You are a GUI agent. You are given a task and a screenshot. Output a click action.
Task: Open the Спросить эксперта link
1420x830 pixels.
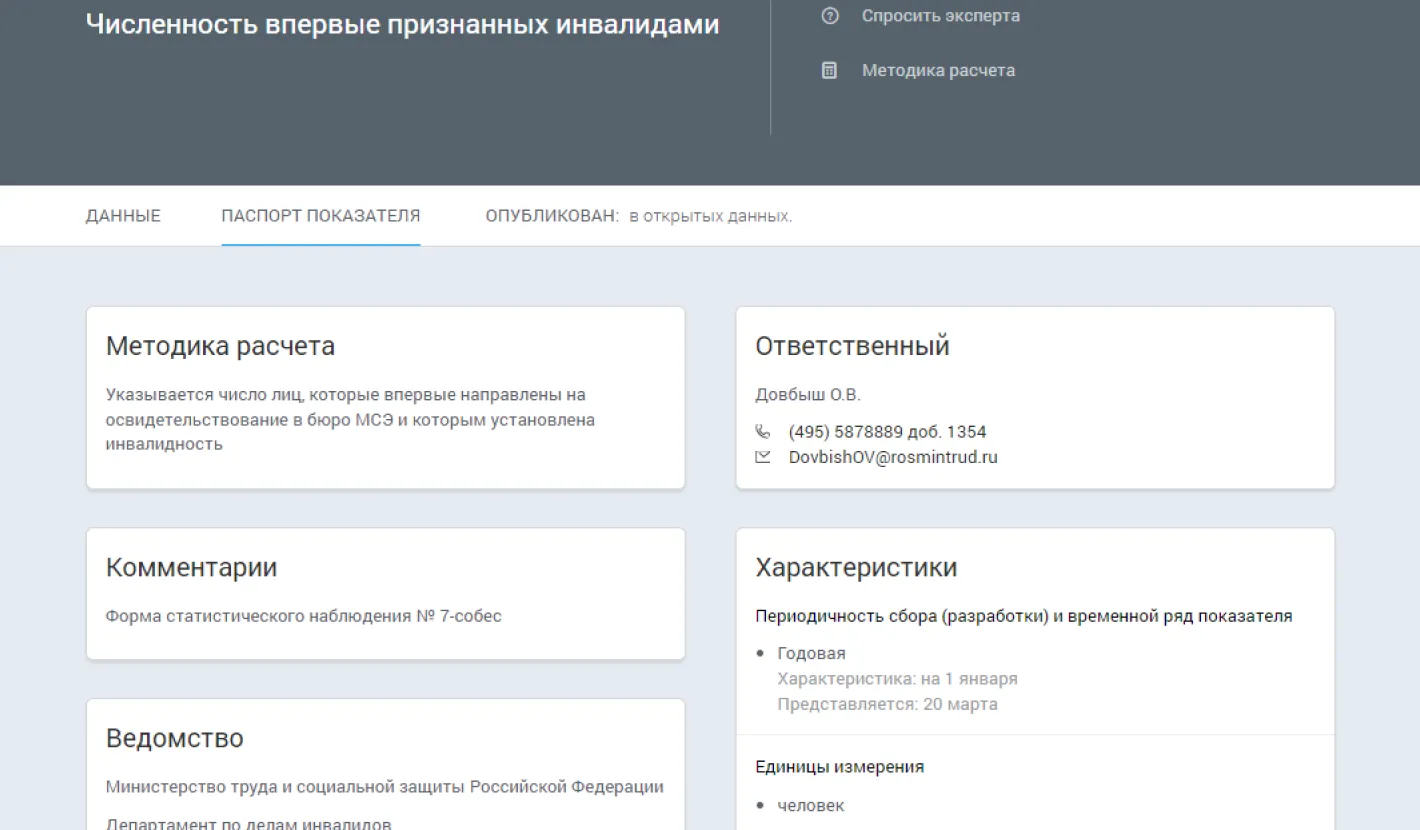pos(940,16)
